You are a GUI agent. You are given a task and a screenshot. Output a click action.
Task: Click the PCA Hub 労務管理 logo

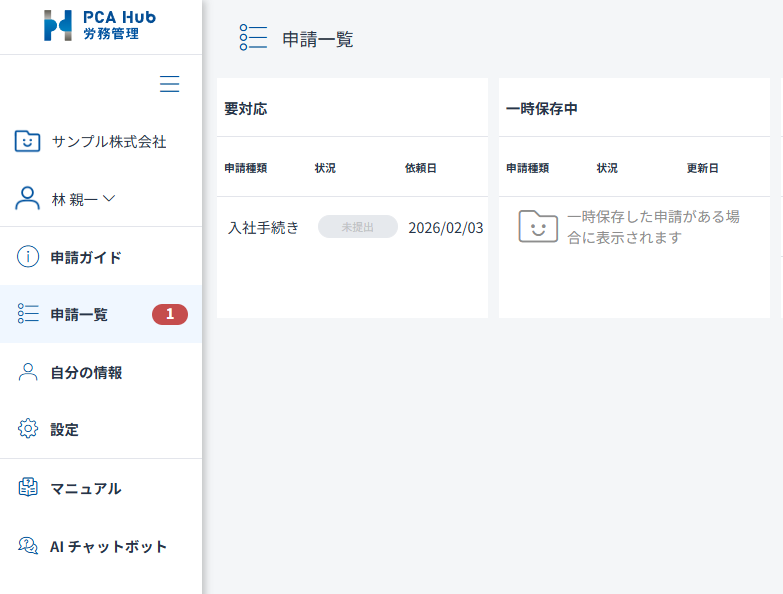click(100, 25)
